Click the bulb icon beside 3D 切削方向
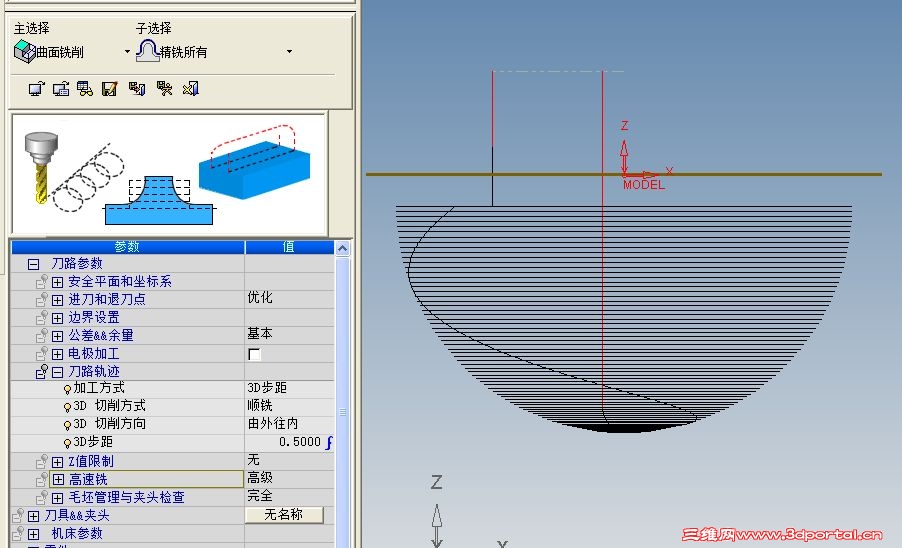 point(67,425)
